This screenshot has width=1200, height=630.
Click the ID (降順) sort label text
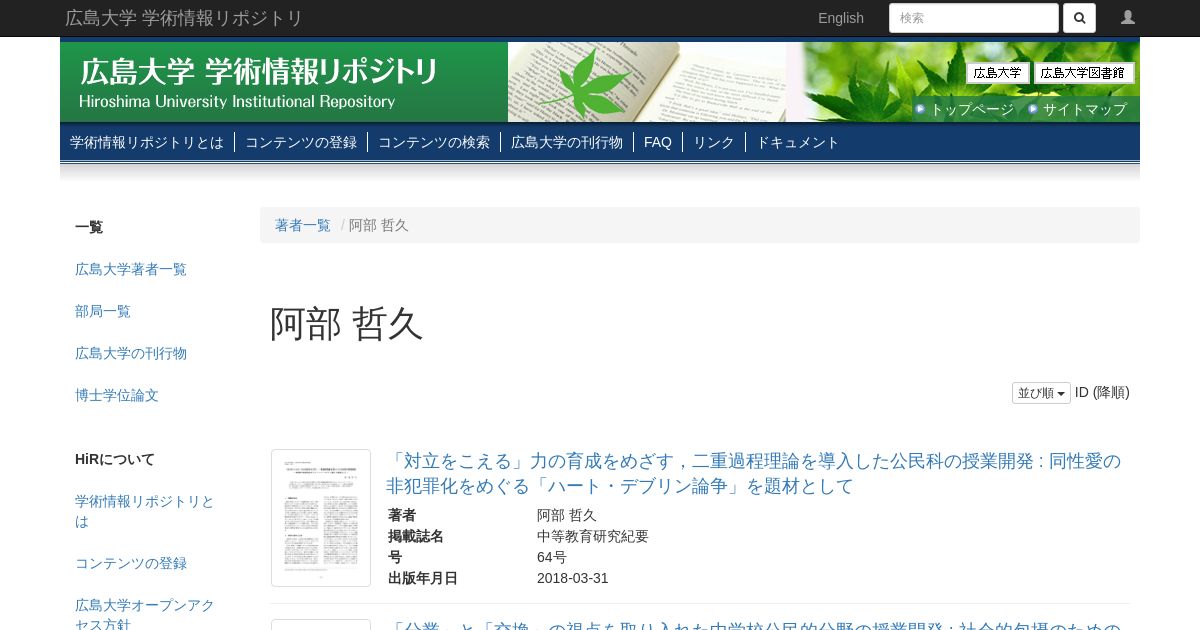1102,393
